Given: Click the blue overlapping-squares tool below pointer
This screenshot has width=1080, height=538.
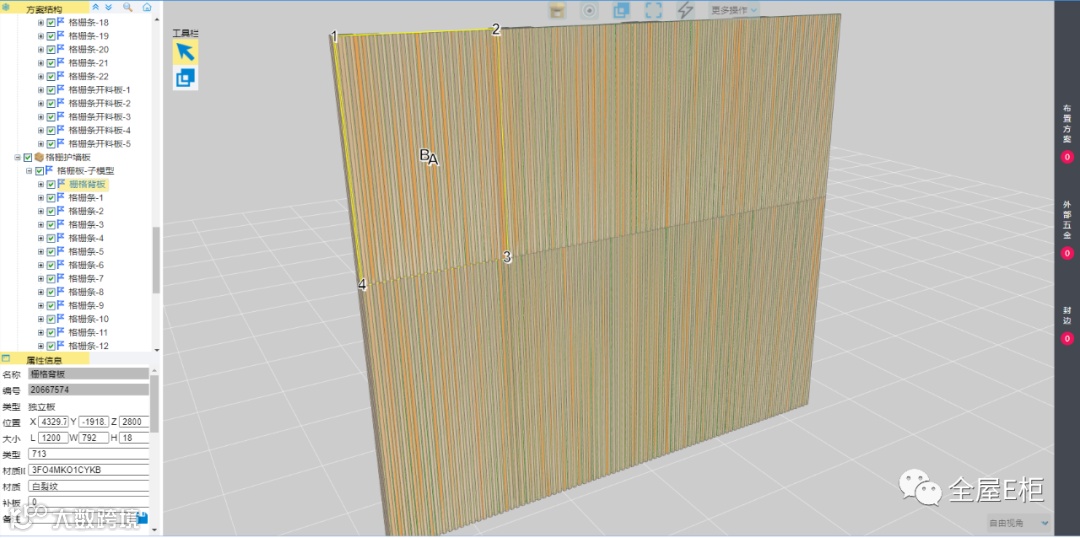Looking at the screenshot, I should point(185,78).
